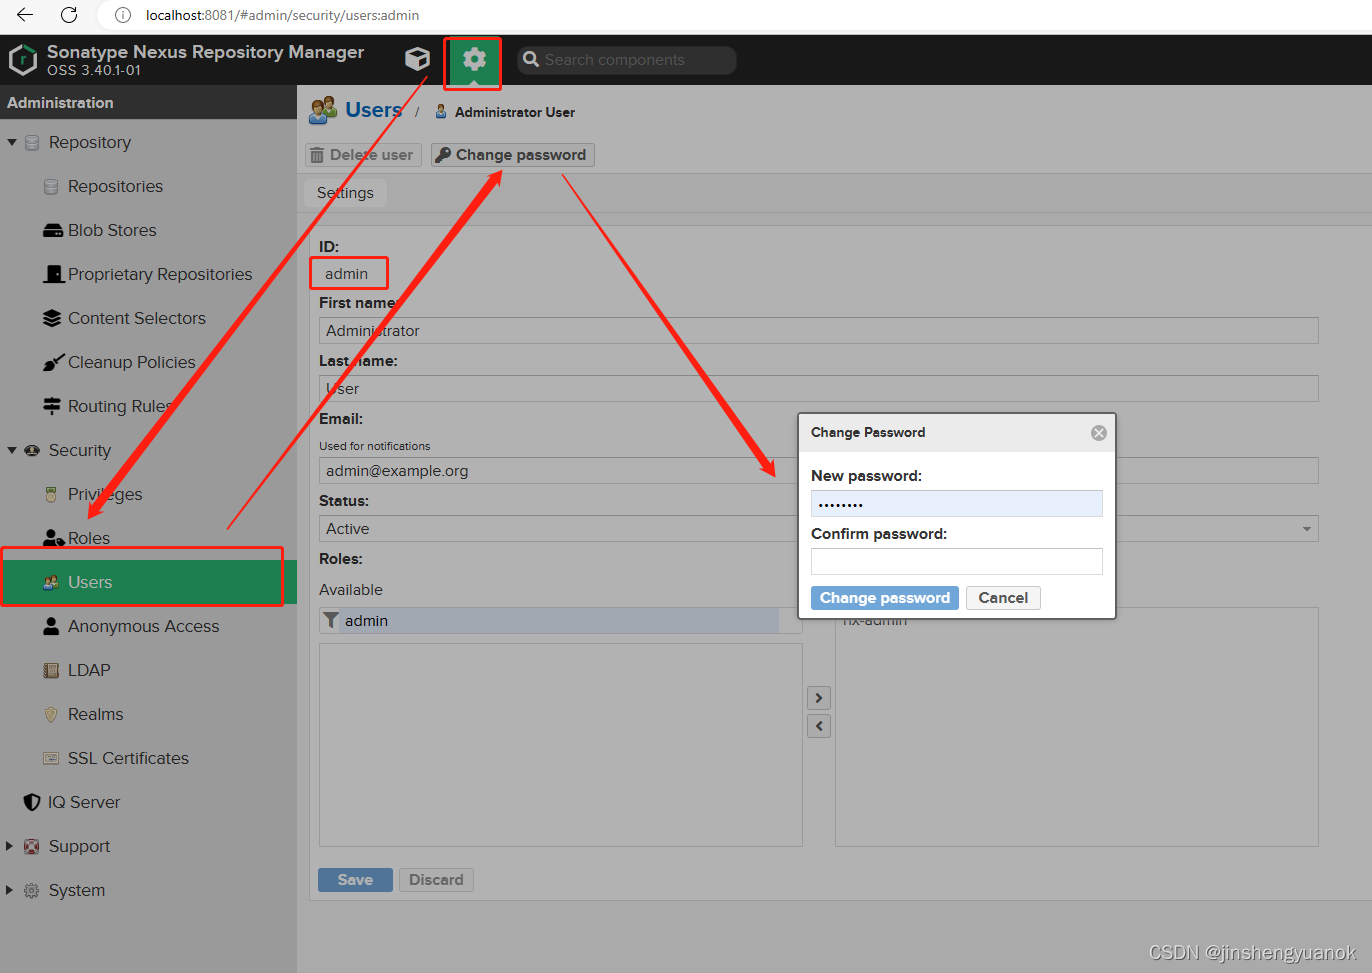The width and height of the screenshot is (1372, 973).
Task: Expand the Support tree section
Action: click(x=10, y=846)
